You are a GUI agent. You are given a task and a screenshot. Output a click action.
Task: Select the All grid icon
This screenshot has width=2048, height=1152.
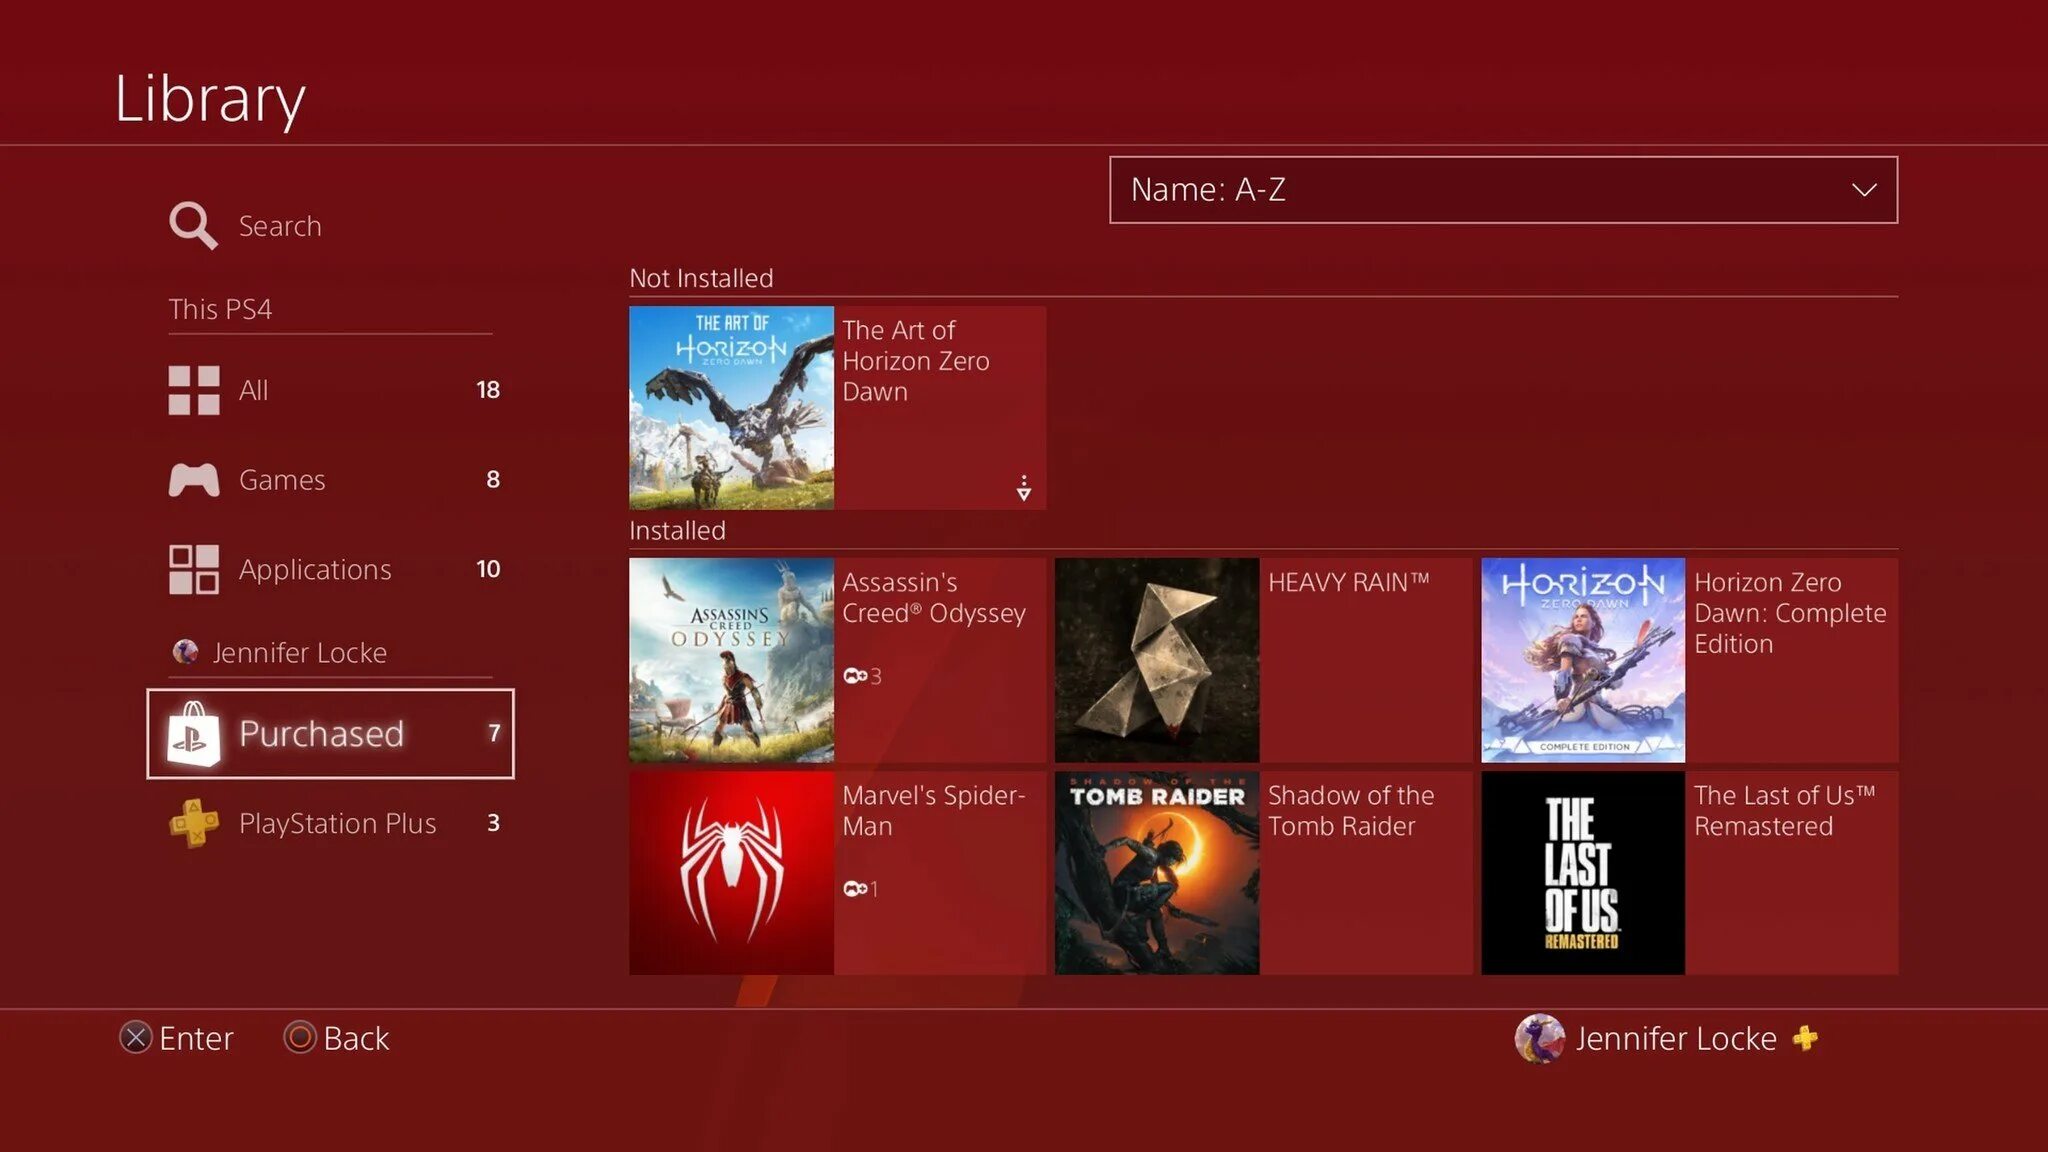[193, 390]
